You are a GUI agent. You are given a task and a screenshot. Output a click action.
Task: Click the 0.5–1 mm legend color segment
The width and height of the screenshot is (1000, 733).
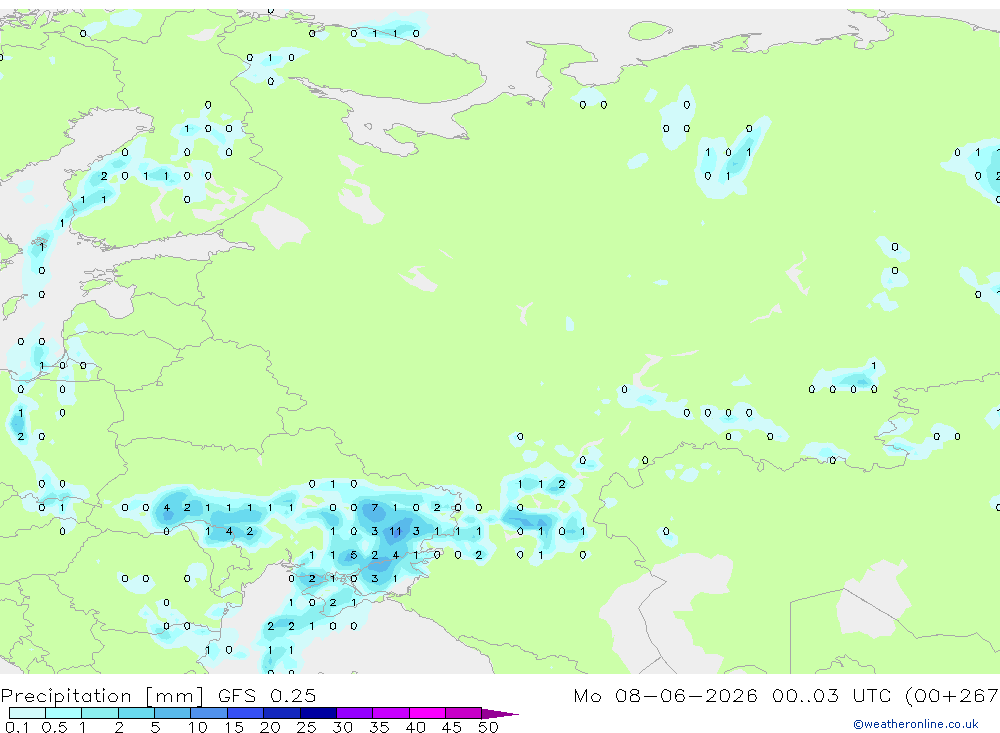[63, 713]
